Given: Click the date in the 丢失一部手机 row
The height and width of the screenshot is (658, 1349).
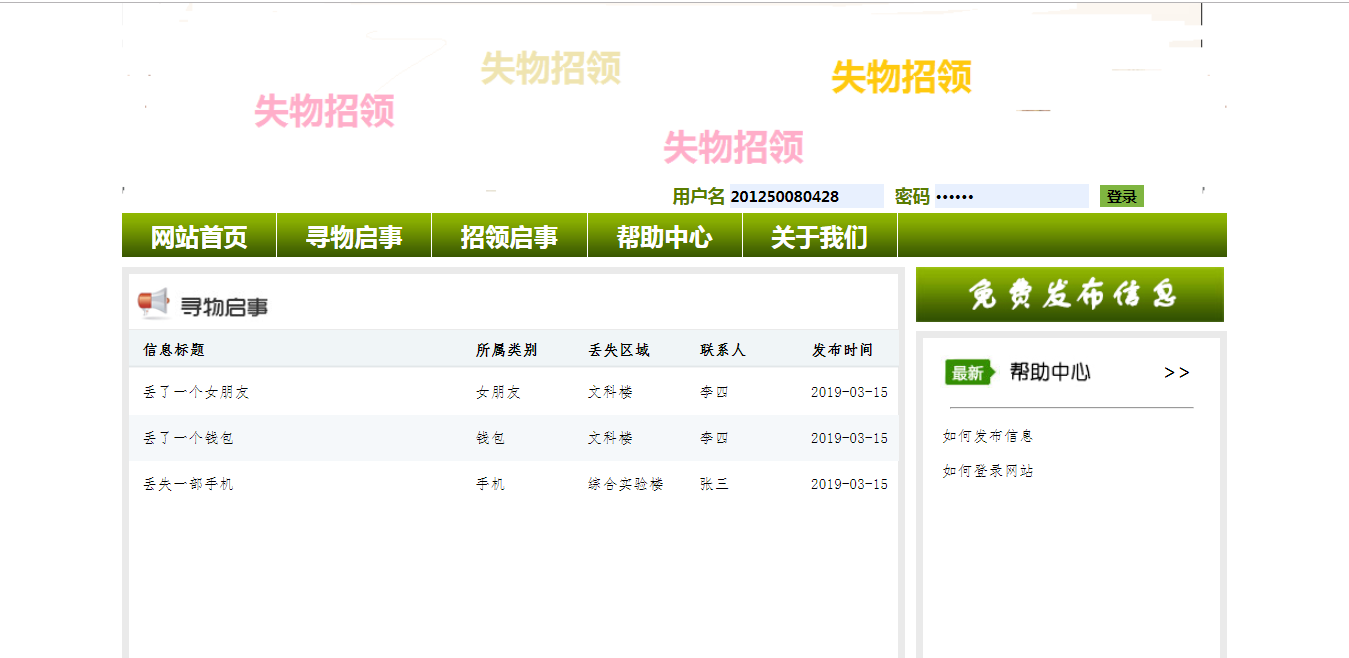Looking at the screenshot, I should pyautogui.click(x=849, y=484).
